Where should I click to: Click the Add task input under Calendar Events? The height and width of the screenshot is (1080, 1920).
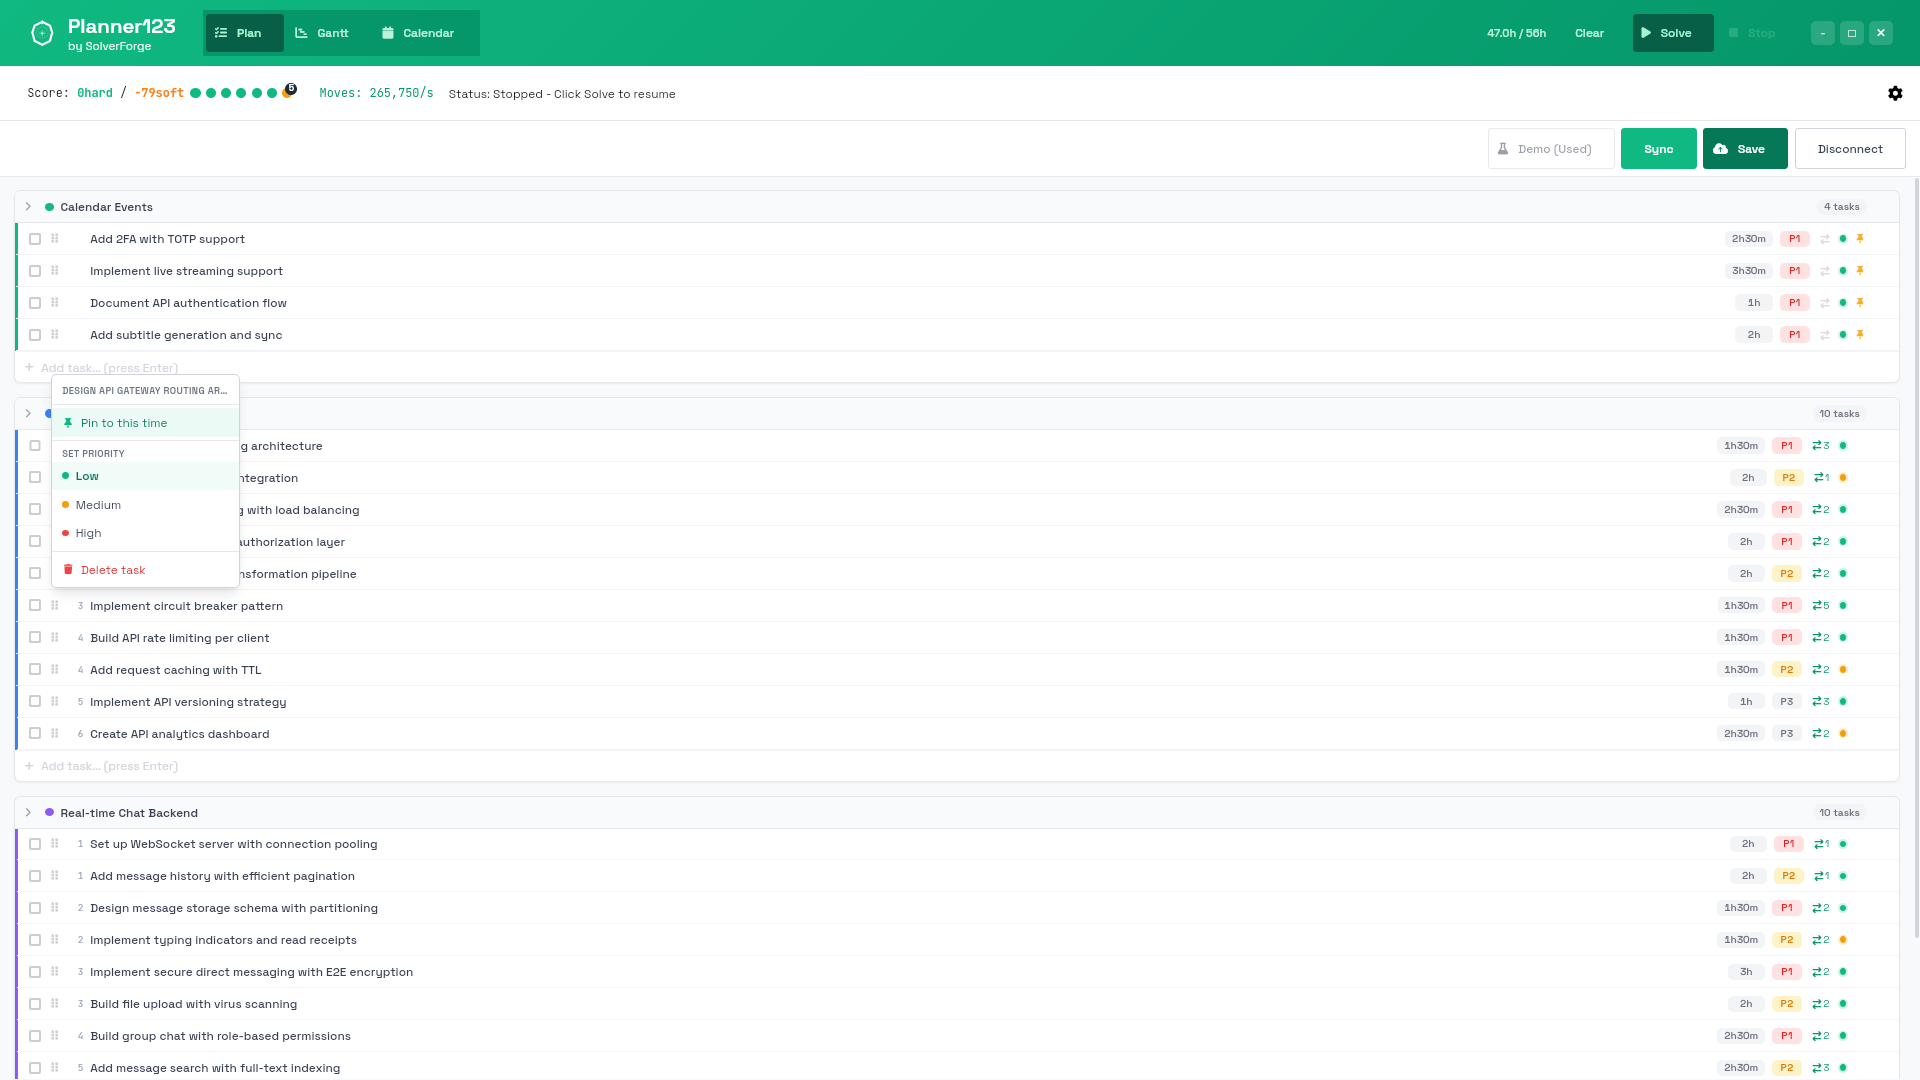pos(109,367)
